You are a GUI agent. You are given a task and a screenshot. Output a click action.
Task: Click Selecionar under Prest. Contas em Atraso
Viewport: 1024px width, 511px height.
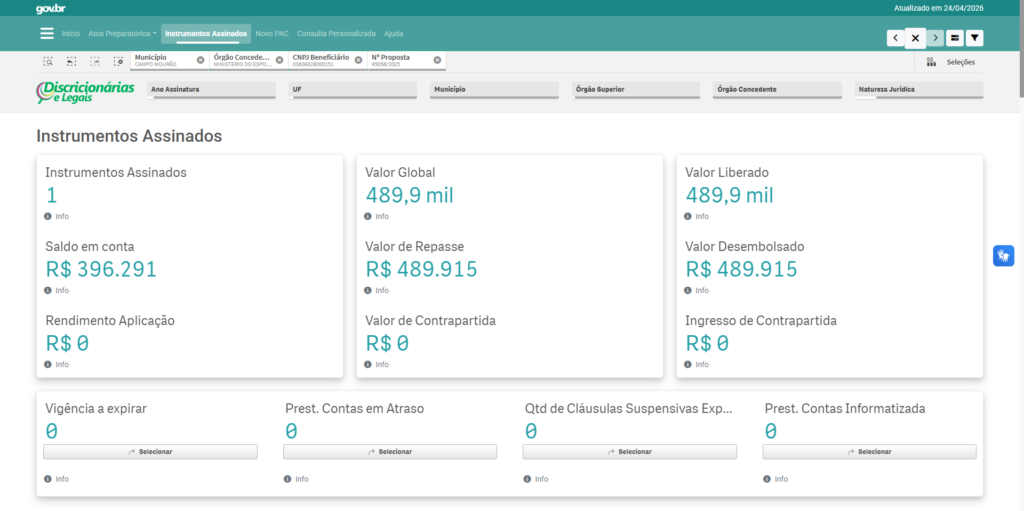[x=390, y=452]
